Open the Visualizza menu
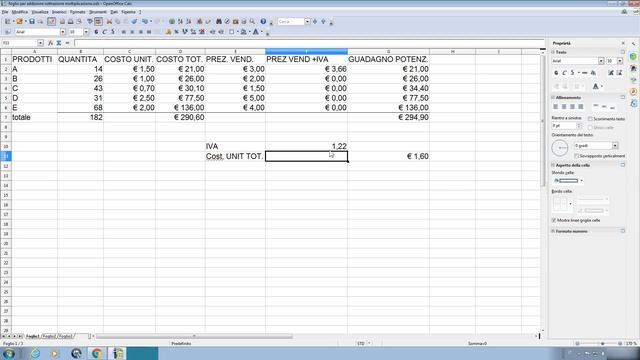640x360 pixels. pos(40,12)
